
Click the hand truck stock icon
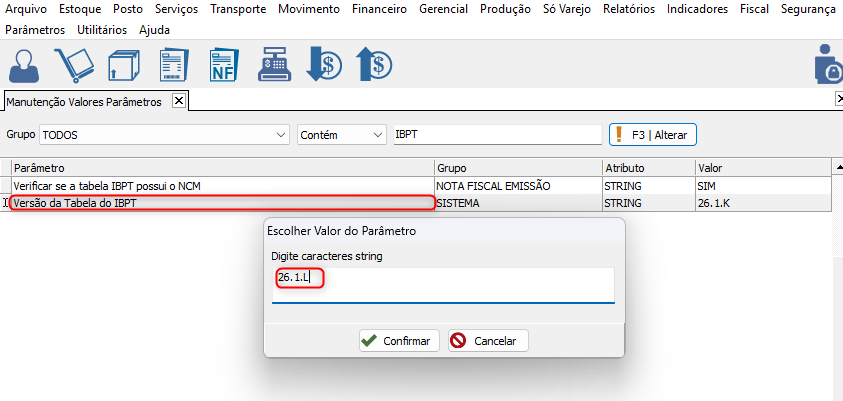[x=74, y=65]
